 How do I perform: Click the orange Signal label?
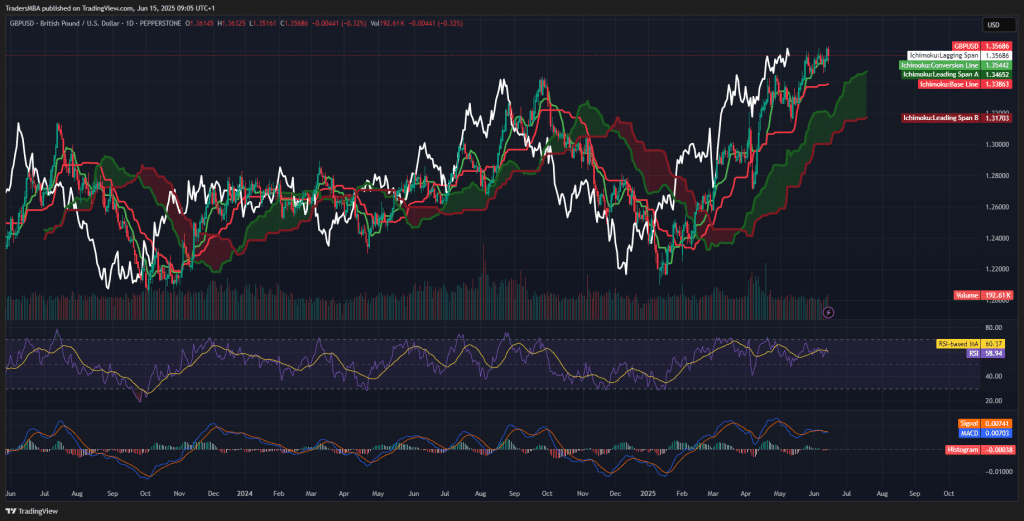tap(966, 424)
